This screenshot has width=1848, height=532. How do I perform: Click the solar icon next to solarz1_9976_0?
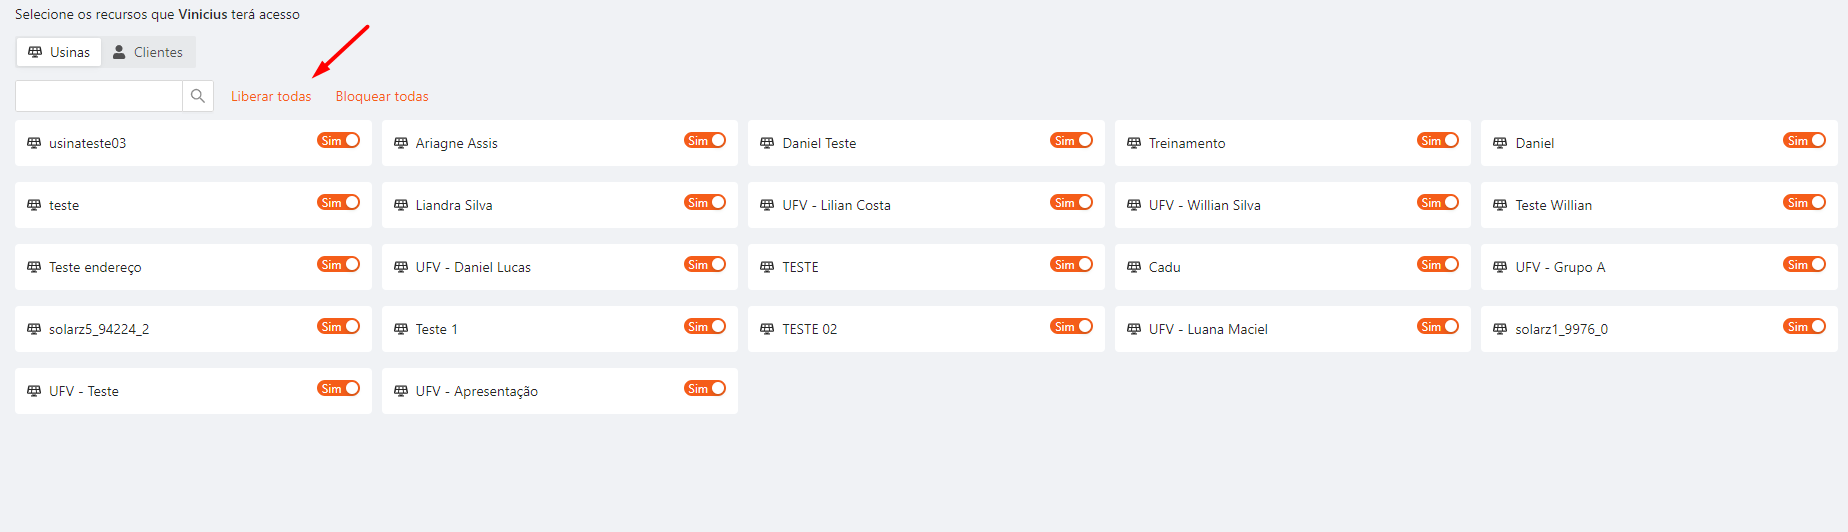click(x=1500, y=329)
